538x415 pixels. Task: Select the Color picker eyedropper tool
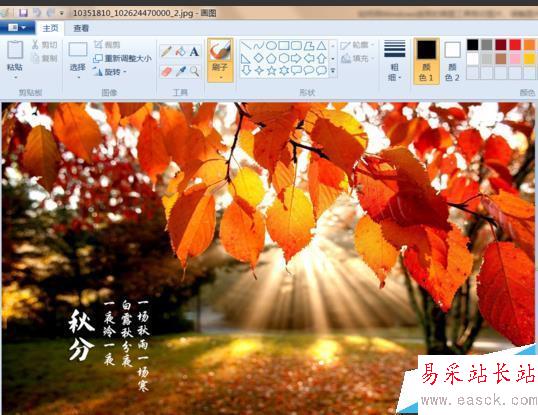tap(180, 71)
